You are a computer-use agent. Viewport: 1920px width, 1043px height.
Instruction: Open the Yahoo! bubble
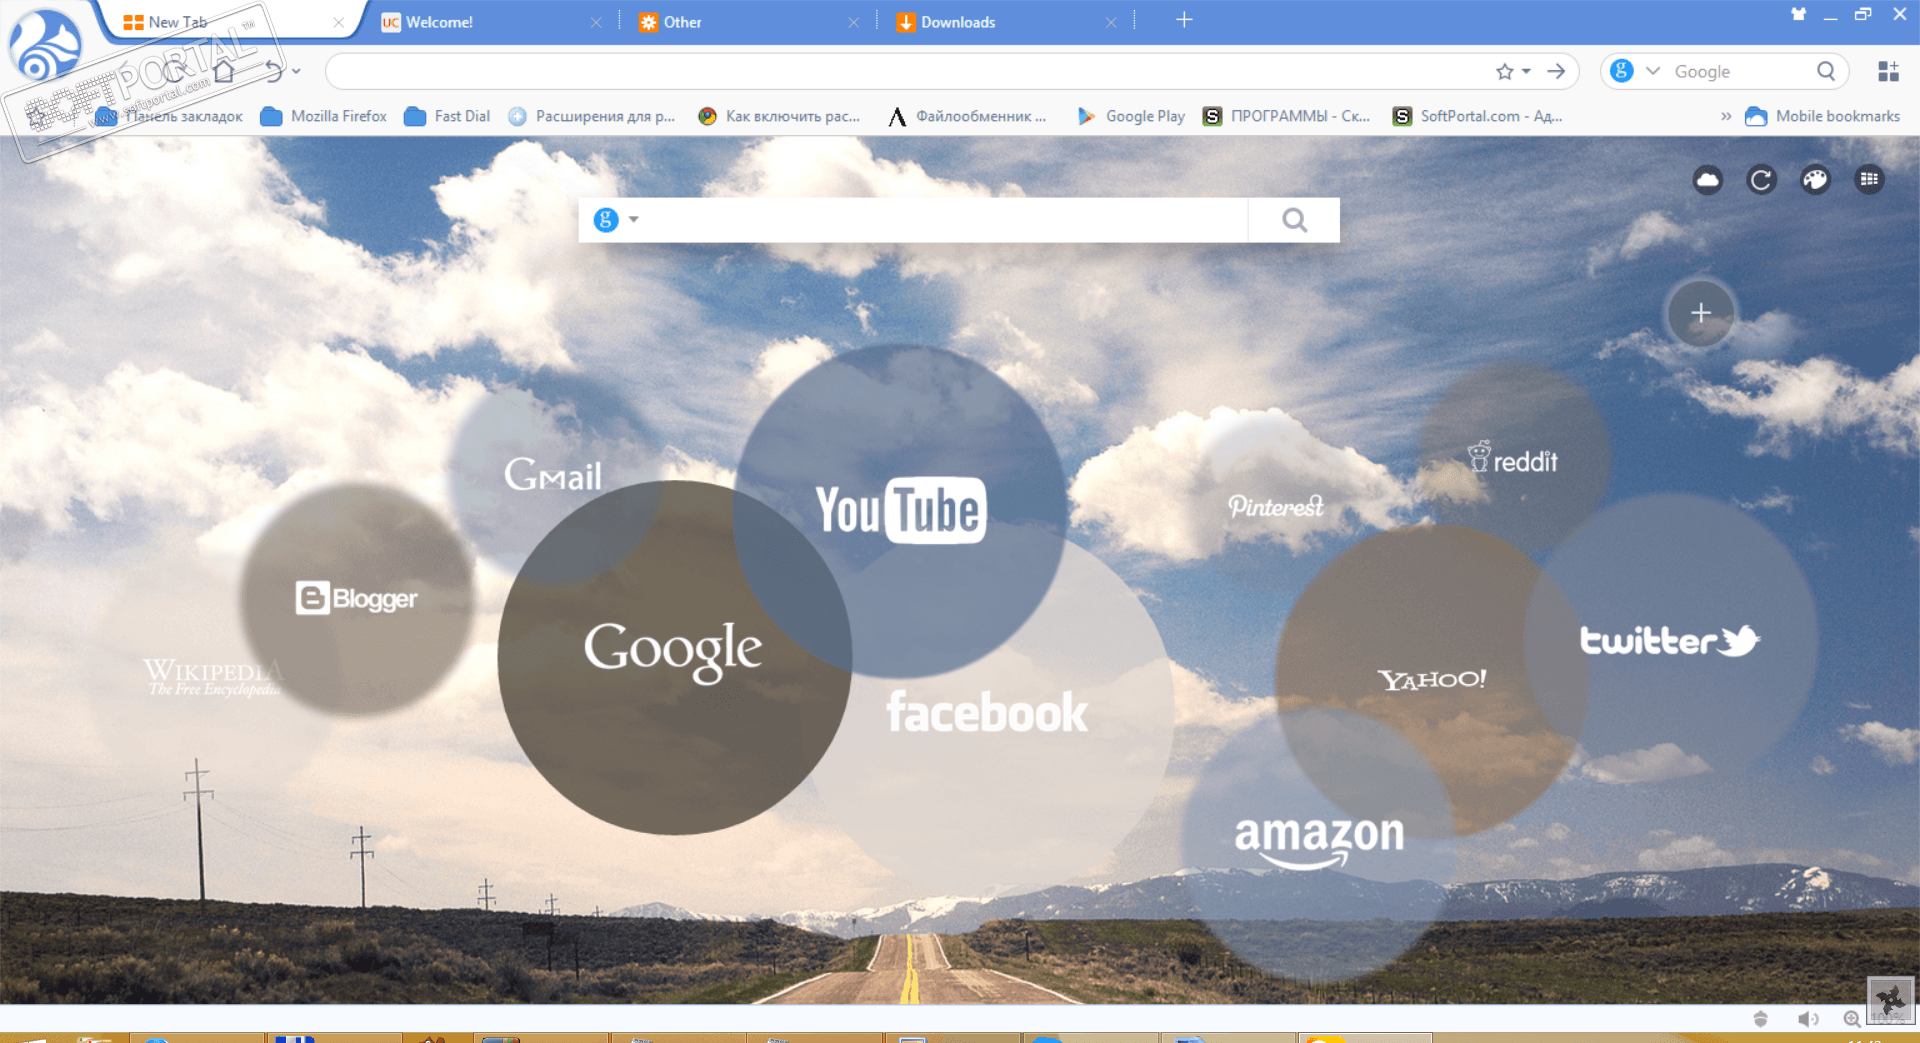point(1432,680)
